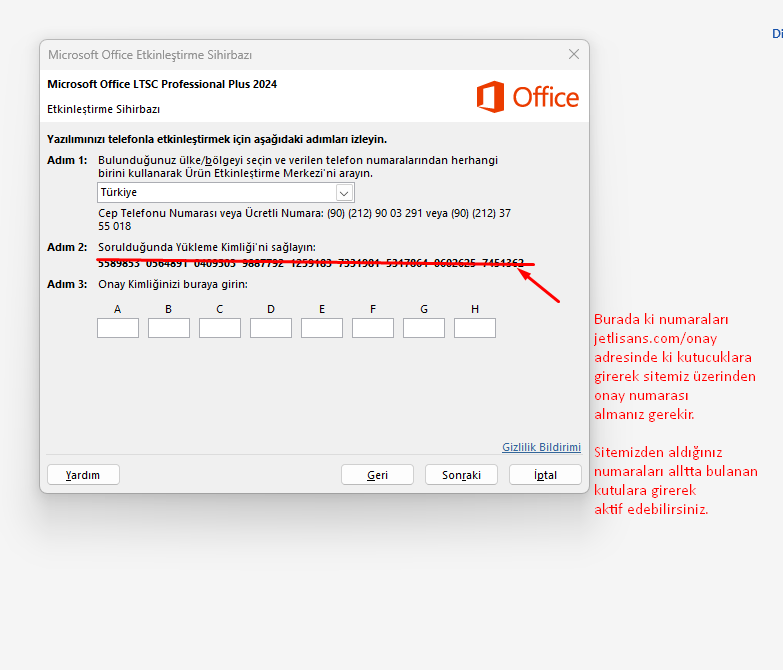Viewport: 783px width, 670px height.
Task: Click the partially visible link at top right
Action: 776,34
